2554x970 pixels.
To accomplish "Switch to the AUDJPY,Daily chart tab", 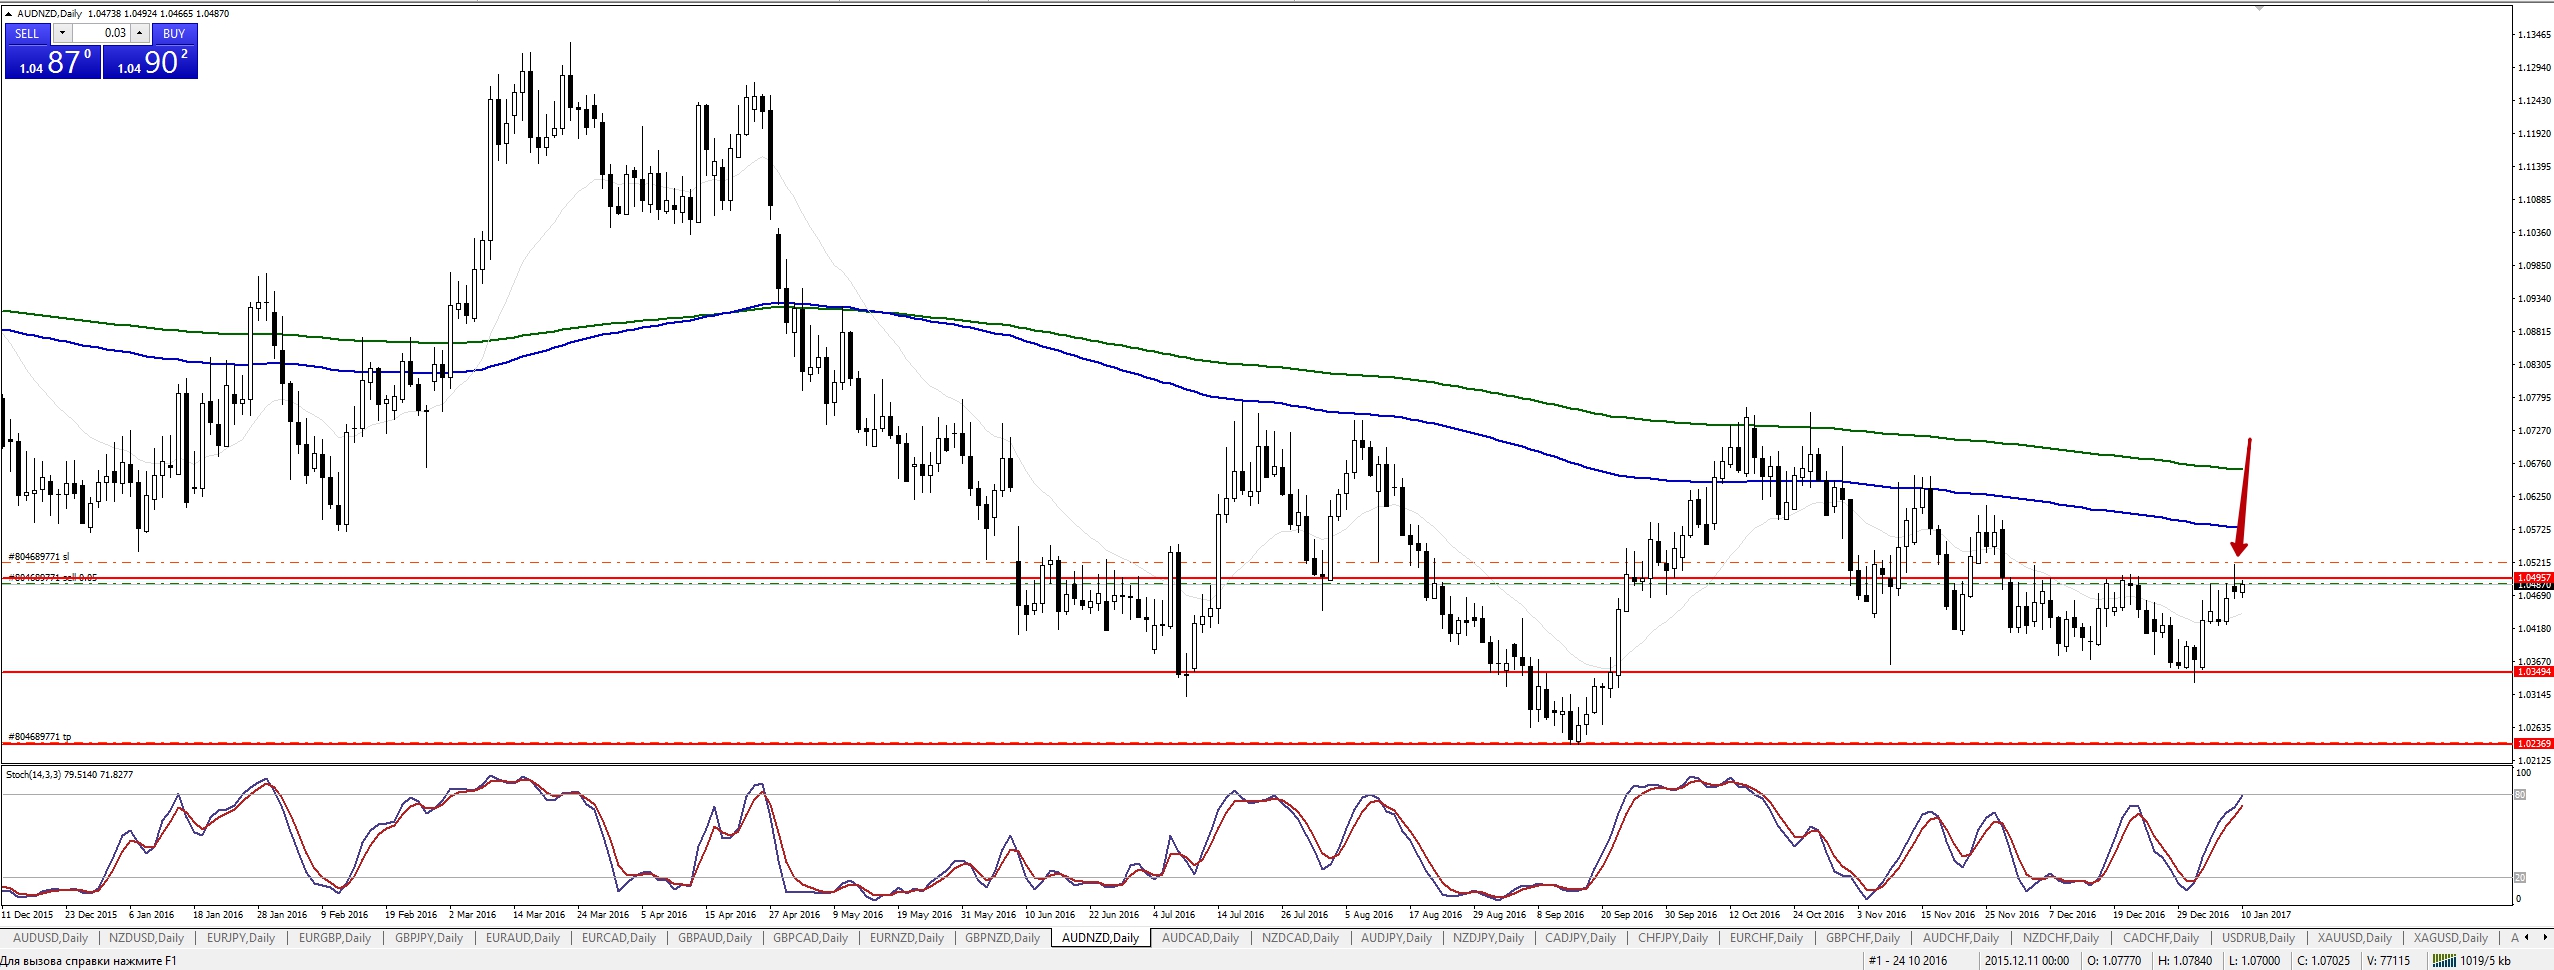I will click(1397, 938).
